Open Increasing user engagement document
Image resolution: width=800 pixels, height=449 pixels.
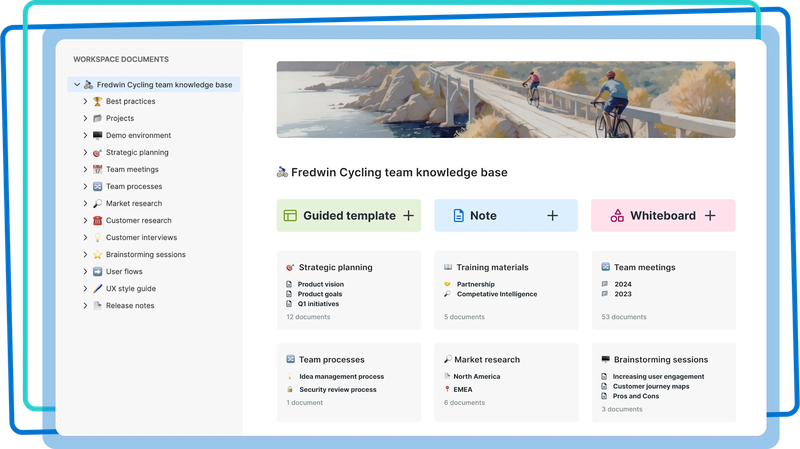[658, 377]
